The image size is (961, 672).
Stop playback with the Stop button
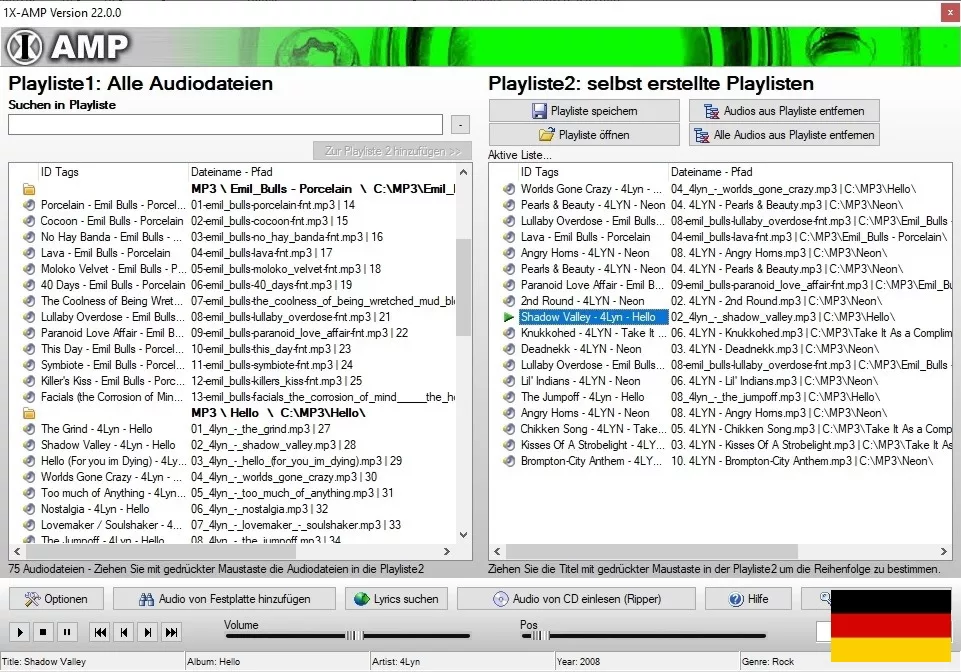(43, 632)
